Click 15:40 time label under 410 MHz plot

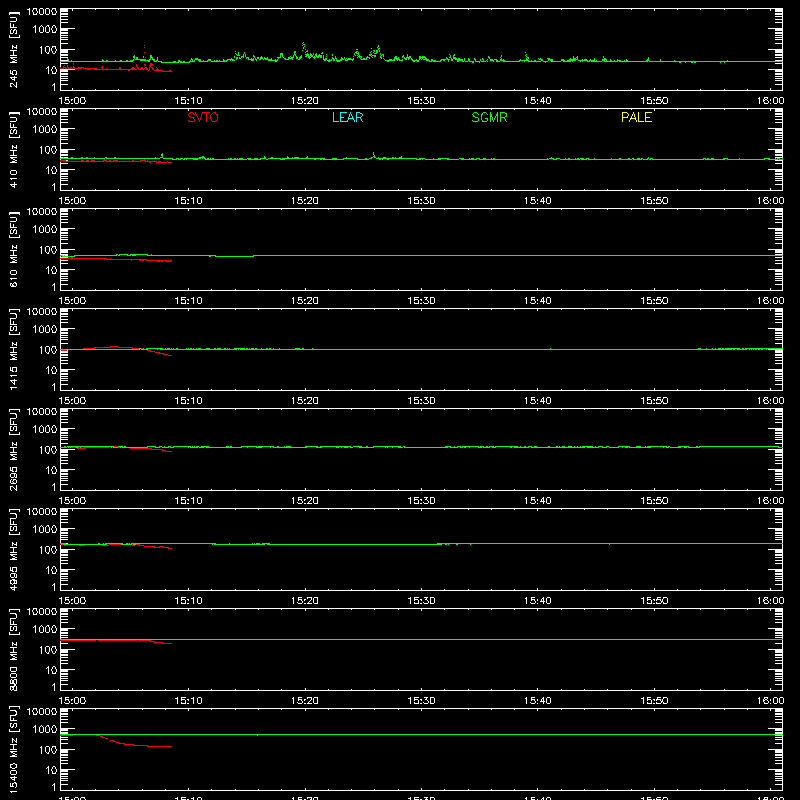tap(538, 201)
